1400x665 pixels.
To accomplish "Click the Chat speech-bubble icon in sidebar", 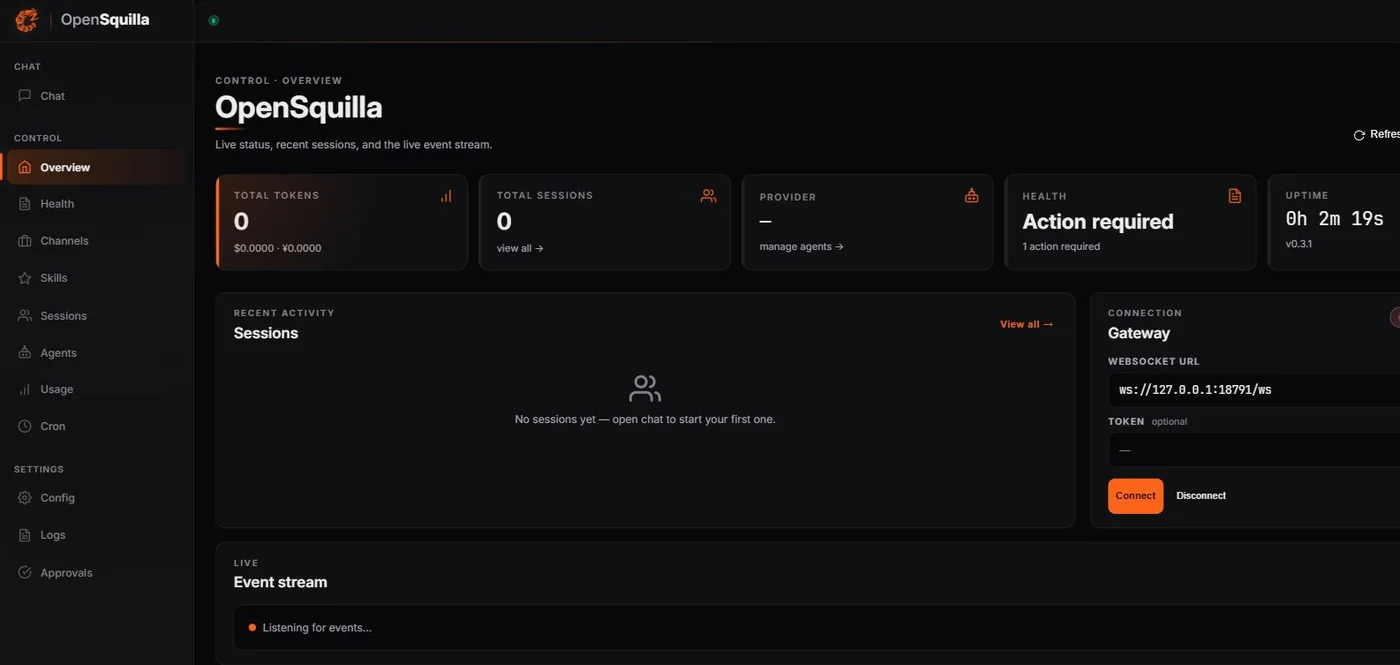I will 25,96.
